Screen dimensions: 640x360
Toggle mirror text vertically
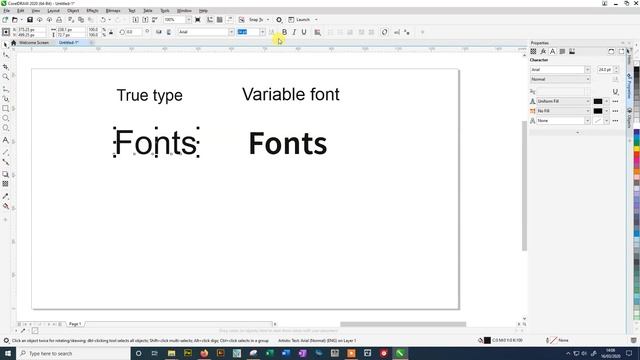pyautogui.click(x=169, y=32)
